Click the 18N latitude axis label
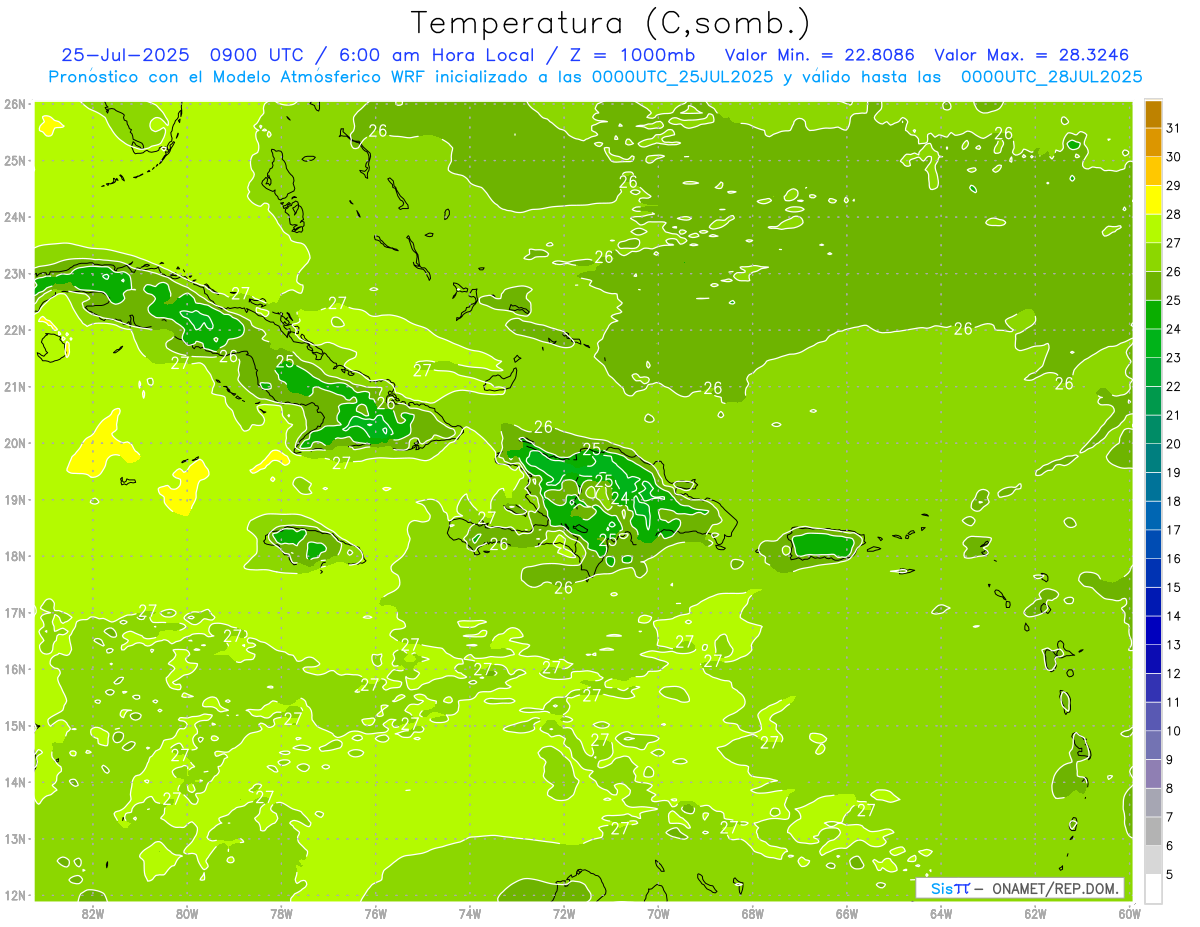Image resolution: width=1200 pixels, height=927 pixels. click(x=15, y=556)
